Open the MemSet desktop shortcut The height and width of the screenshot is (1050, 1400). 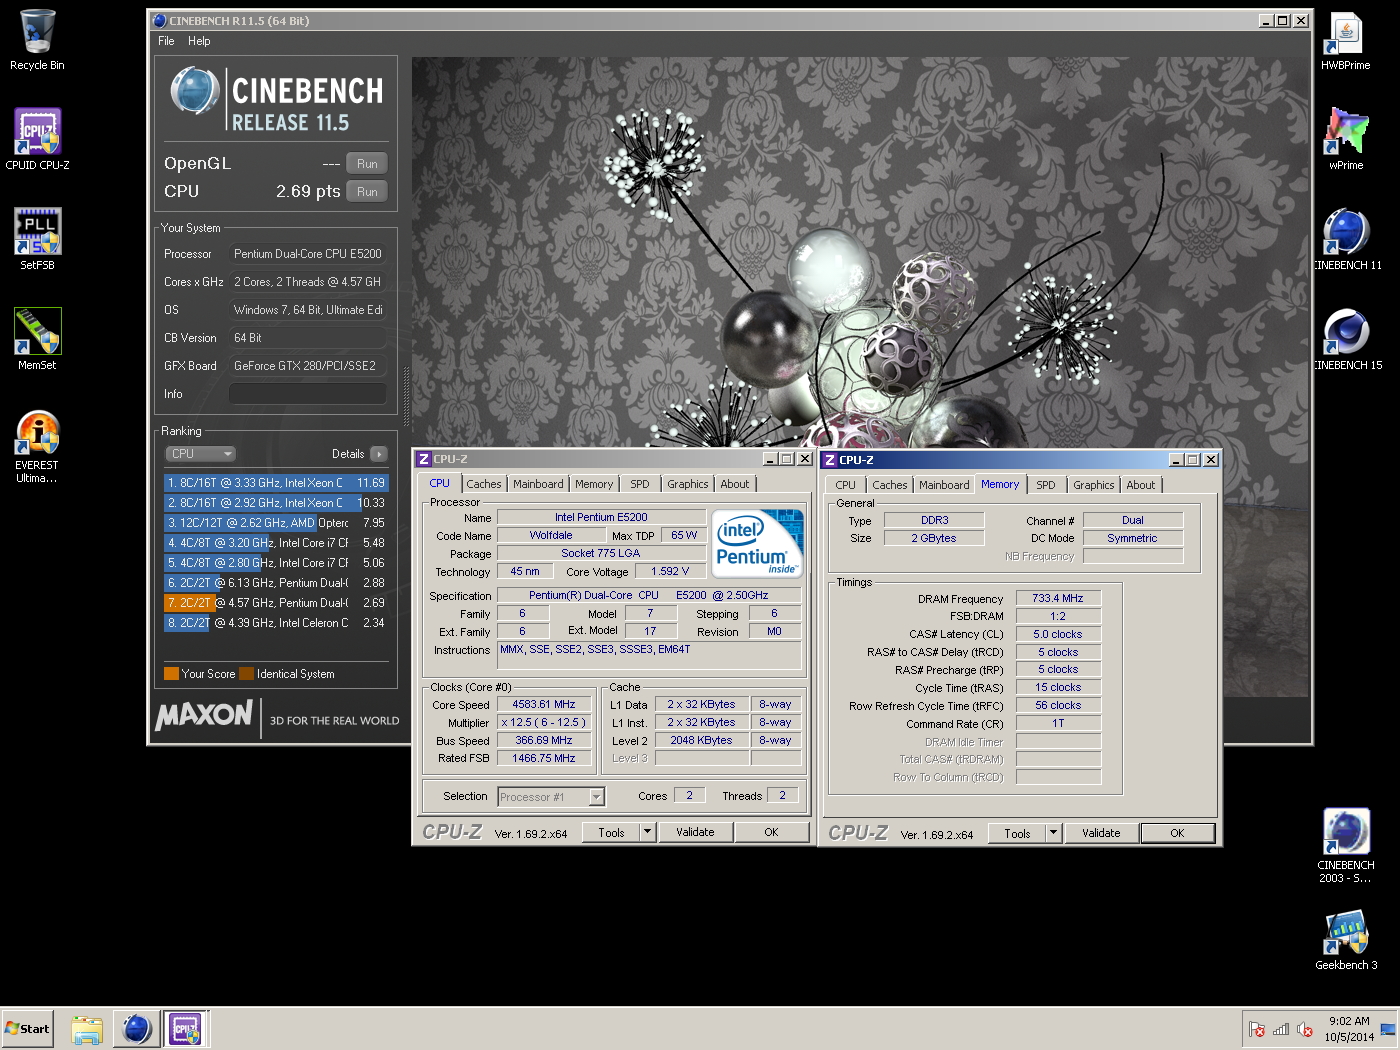coord(37,340)
